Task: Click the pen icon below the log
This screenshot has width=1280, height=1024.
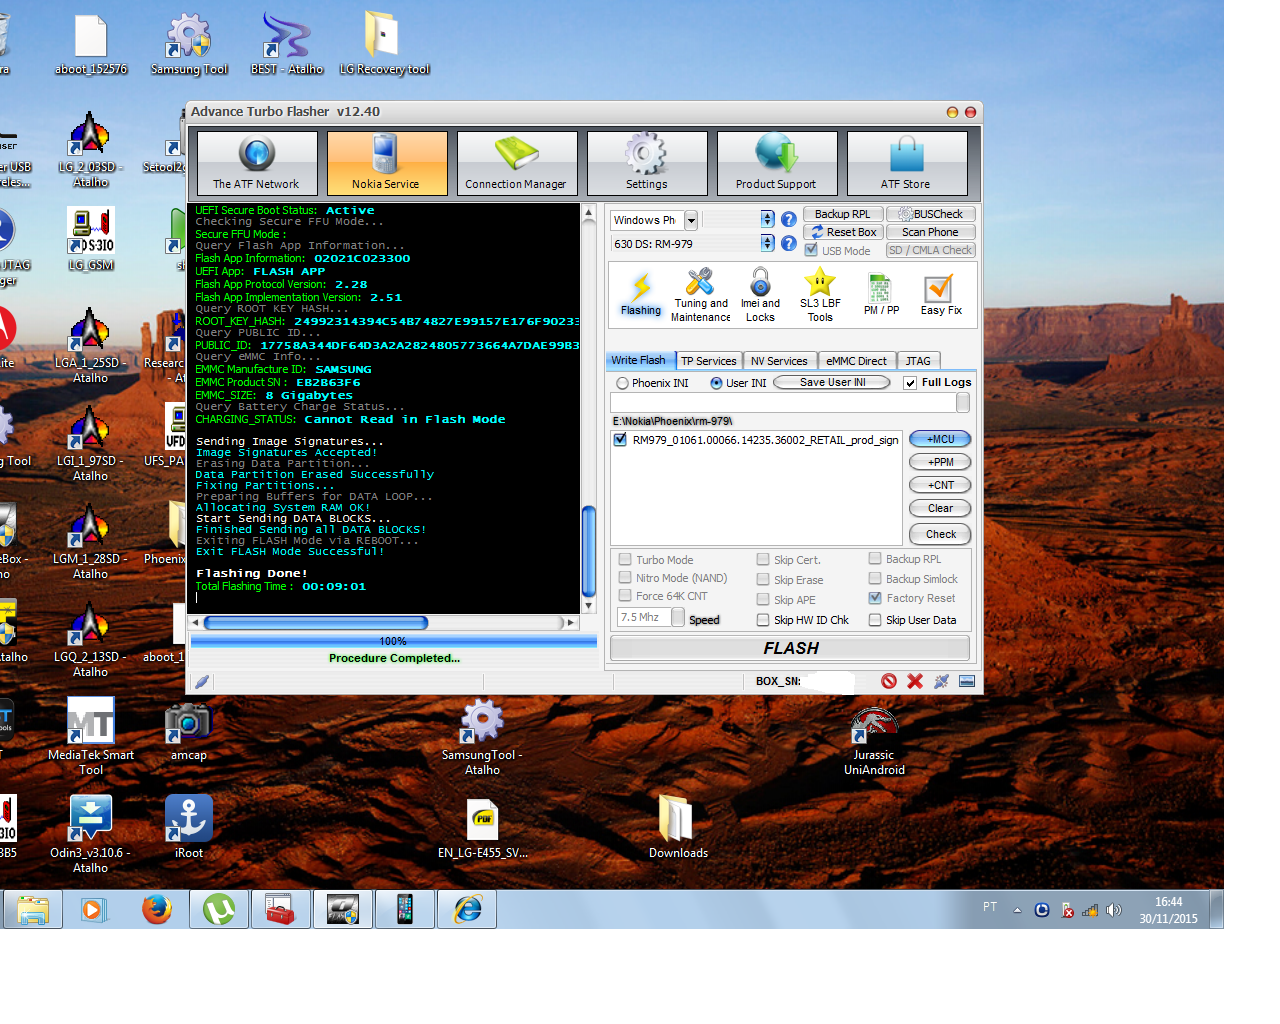Action: (202, 682)
